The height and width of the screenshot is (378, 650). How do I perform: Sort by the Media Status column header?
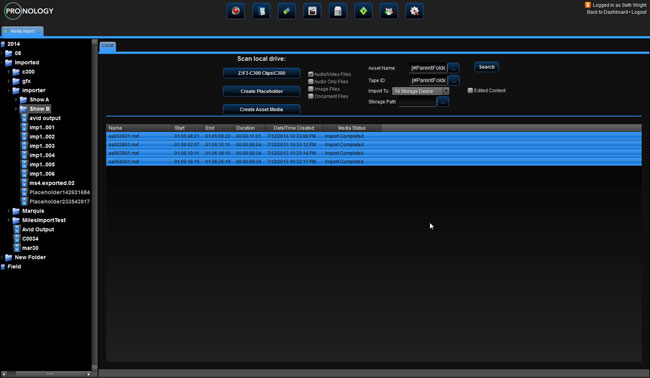pos(352,128)
